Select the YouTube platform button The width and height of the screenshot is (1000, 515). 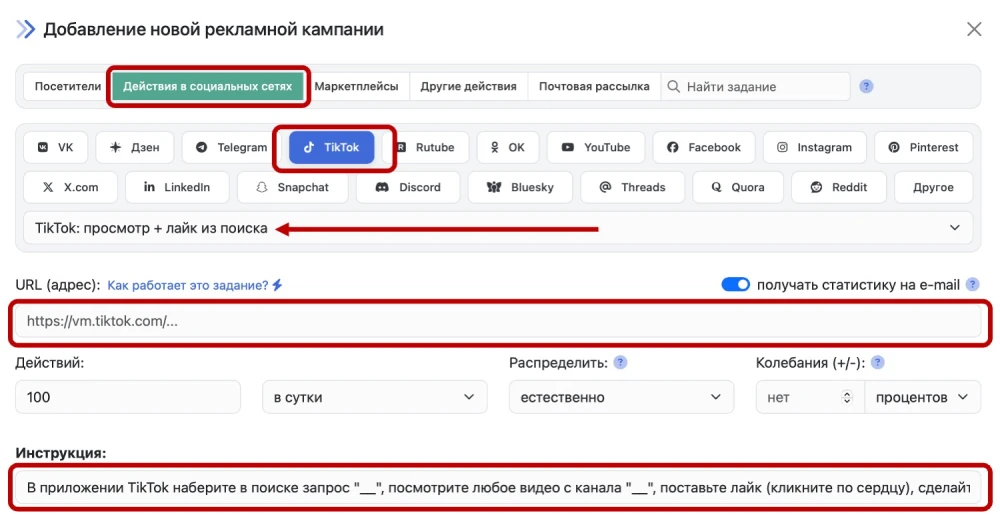(x=595, y=147)
